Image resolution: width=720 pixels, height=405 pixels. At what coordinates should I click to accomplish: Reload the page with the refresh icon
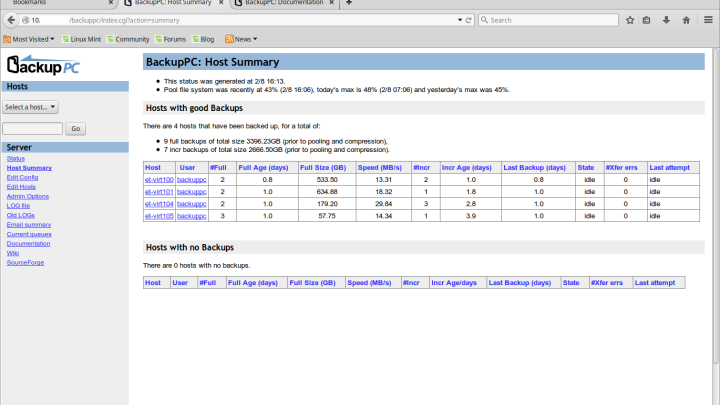[468, 20]
